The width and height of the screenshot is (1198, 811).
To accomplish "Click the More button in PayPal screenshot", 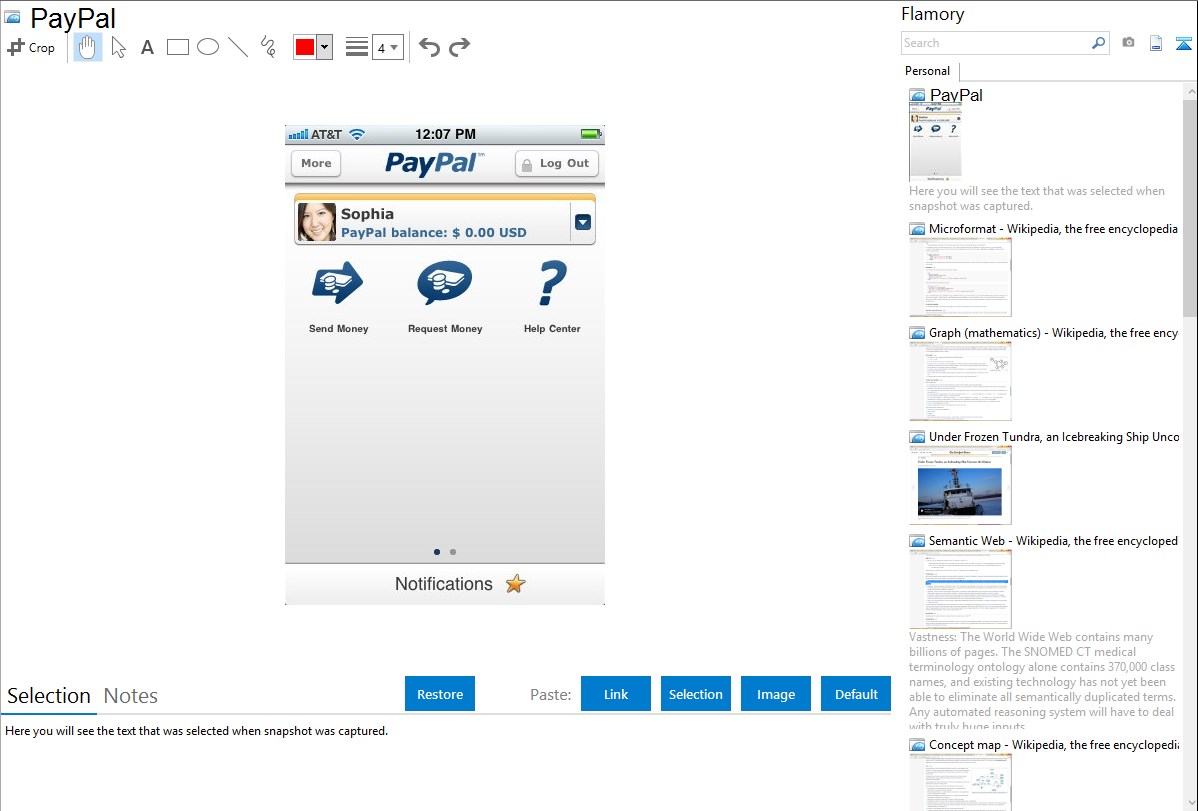I will [316, 163].
